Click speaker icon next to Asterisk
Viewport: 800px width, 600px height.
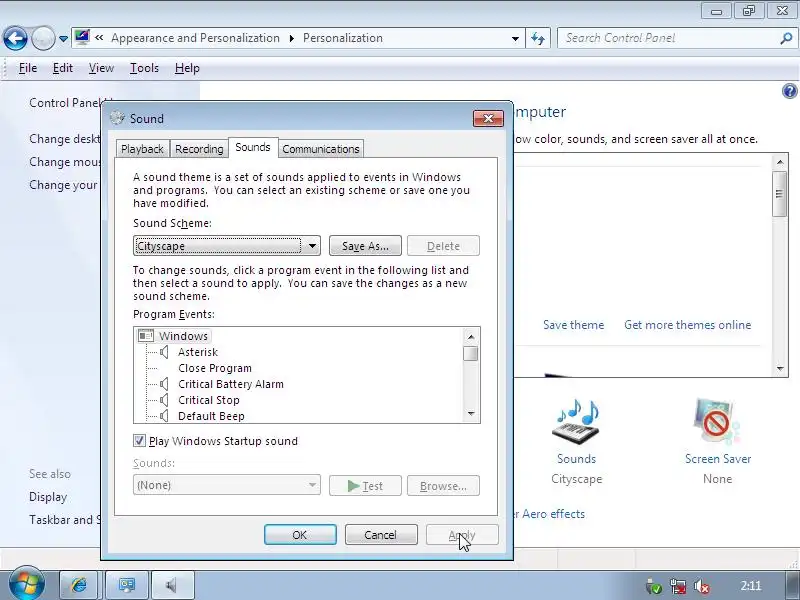(164, 352)
